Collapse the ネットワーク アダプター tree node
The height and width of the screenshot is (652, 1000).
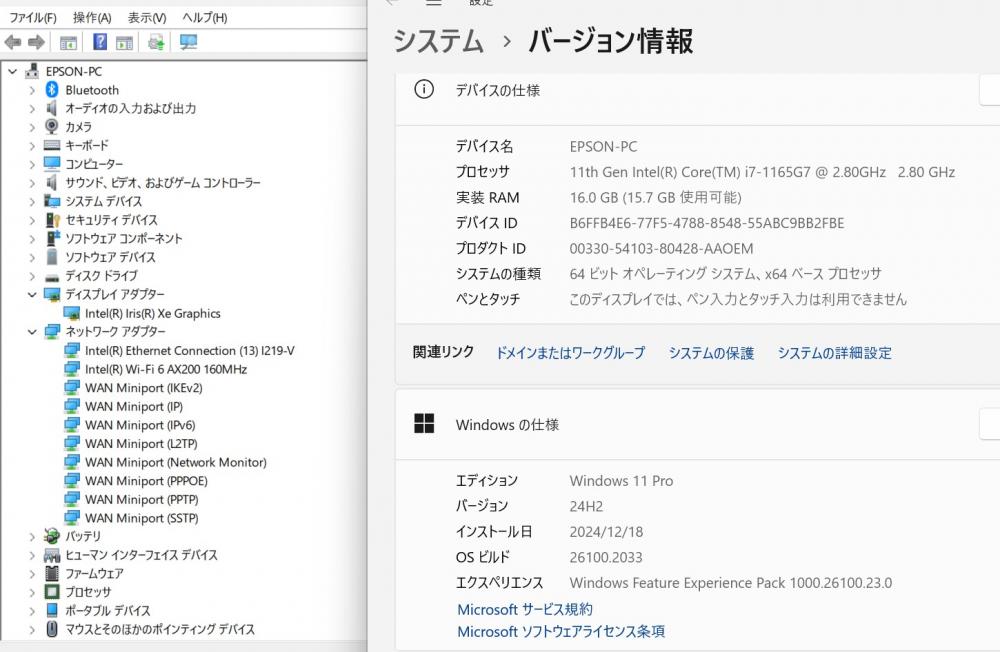[x=32, y=332]
